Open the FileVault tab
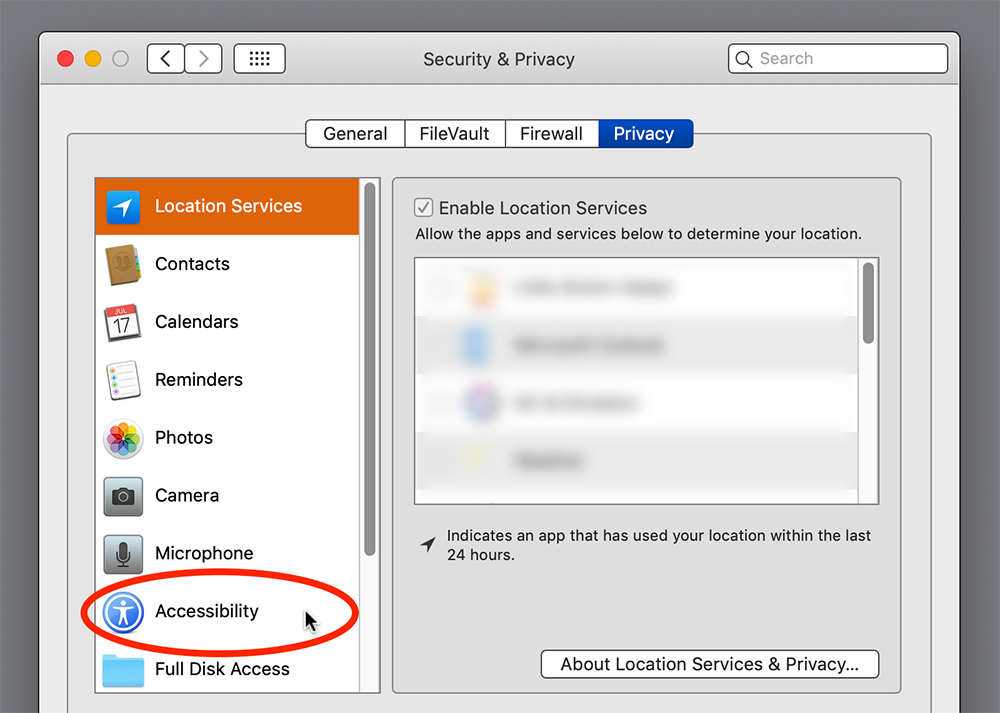Screen dimensions: 1000x713 (455, 134)
